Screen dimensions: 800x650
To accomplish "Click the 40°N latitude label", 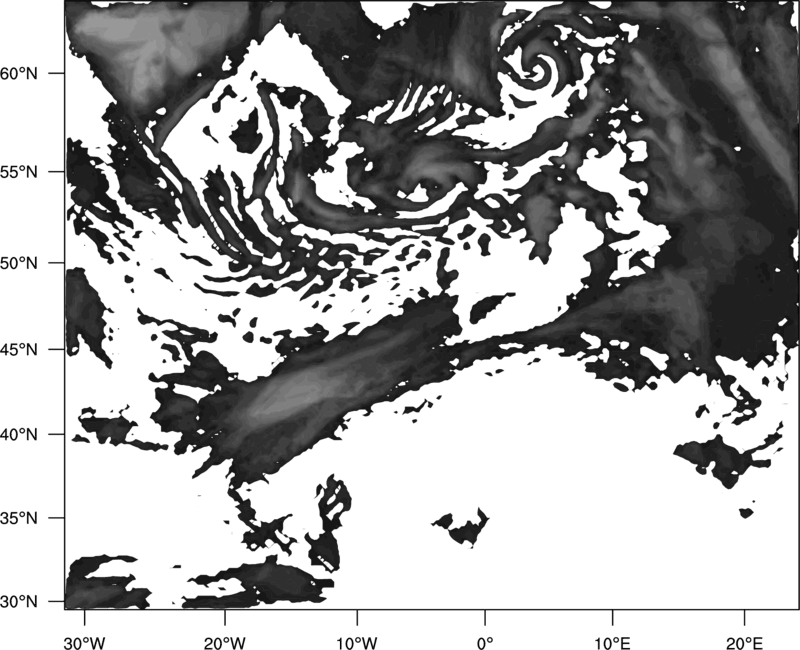I will [x=19, y=435].
